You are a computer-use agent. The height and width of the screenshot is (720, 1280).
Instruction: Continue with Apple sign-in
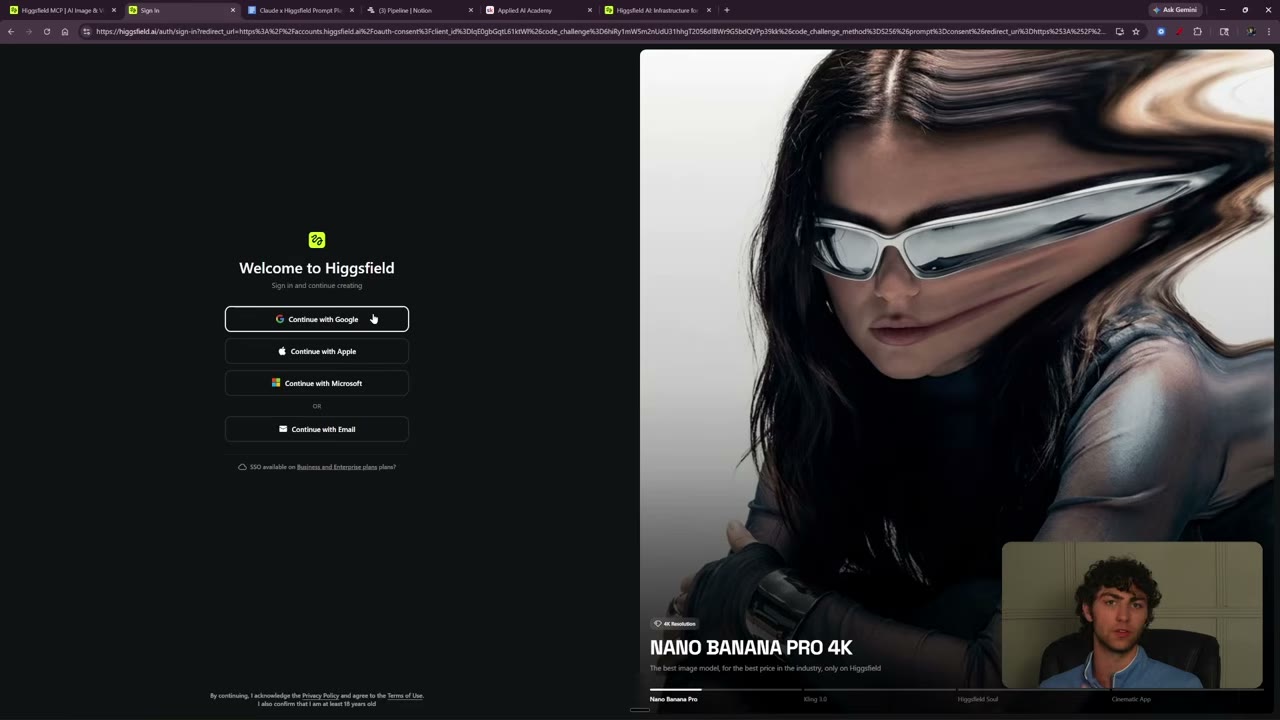pos(317,351)
